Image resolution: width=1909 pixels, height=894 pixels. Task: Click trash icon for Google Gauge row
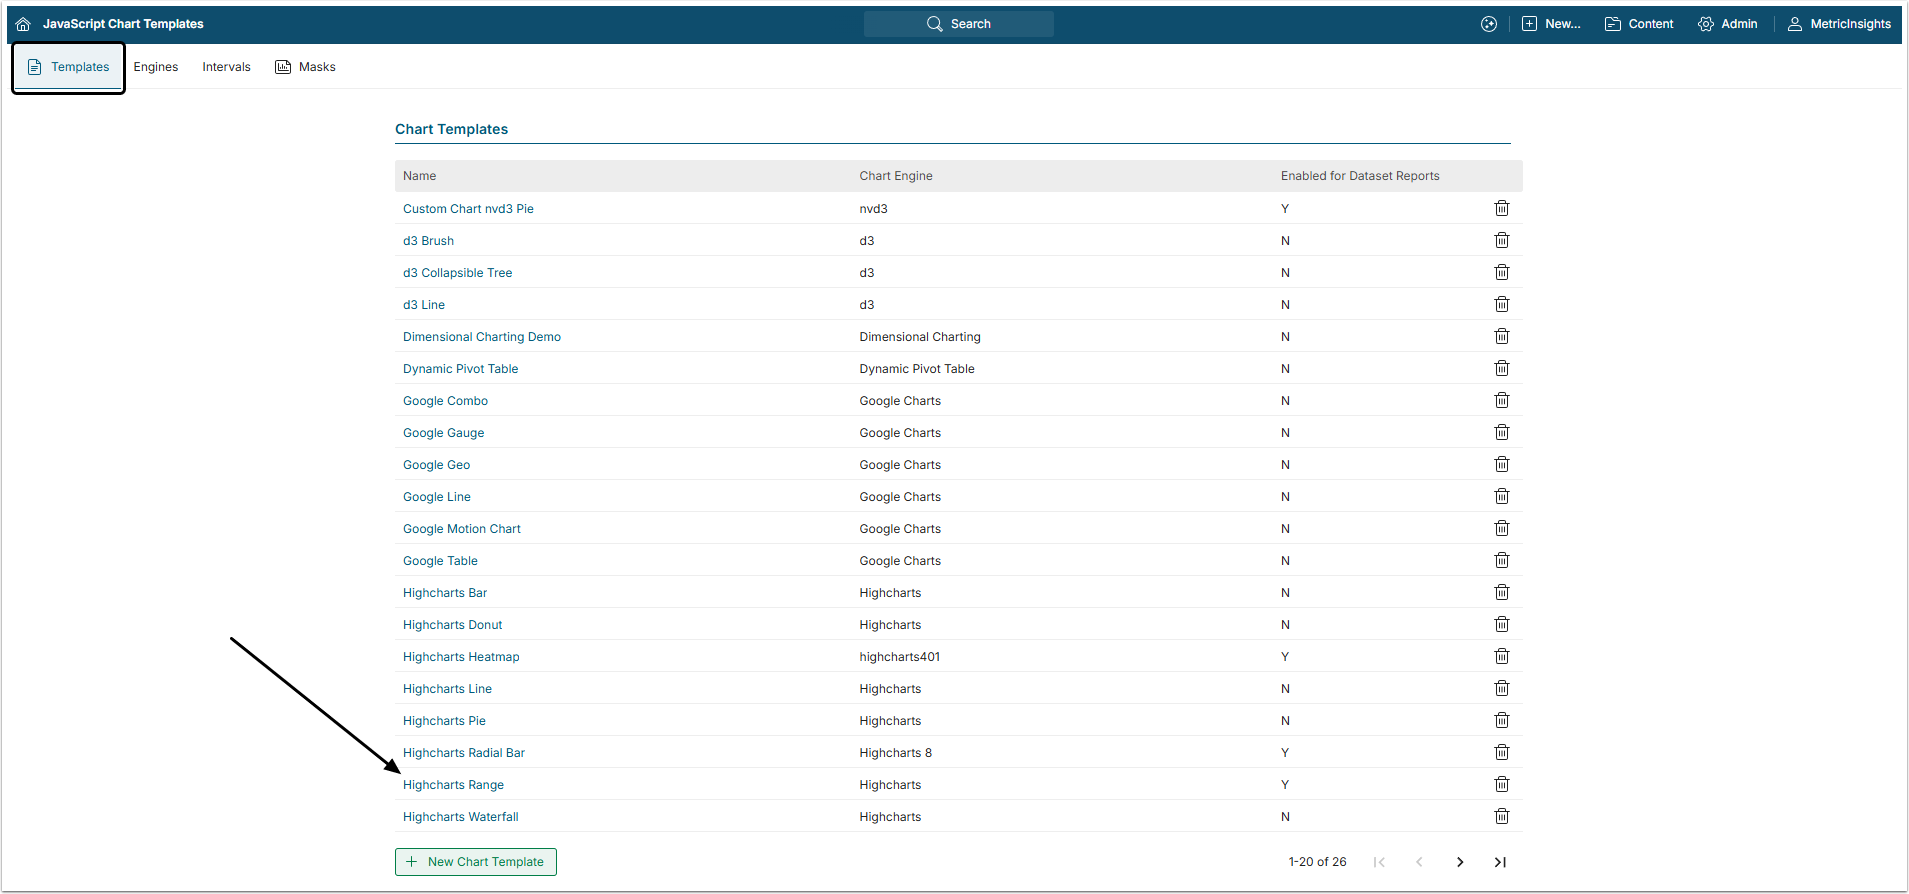tap(1501, 432)
